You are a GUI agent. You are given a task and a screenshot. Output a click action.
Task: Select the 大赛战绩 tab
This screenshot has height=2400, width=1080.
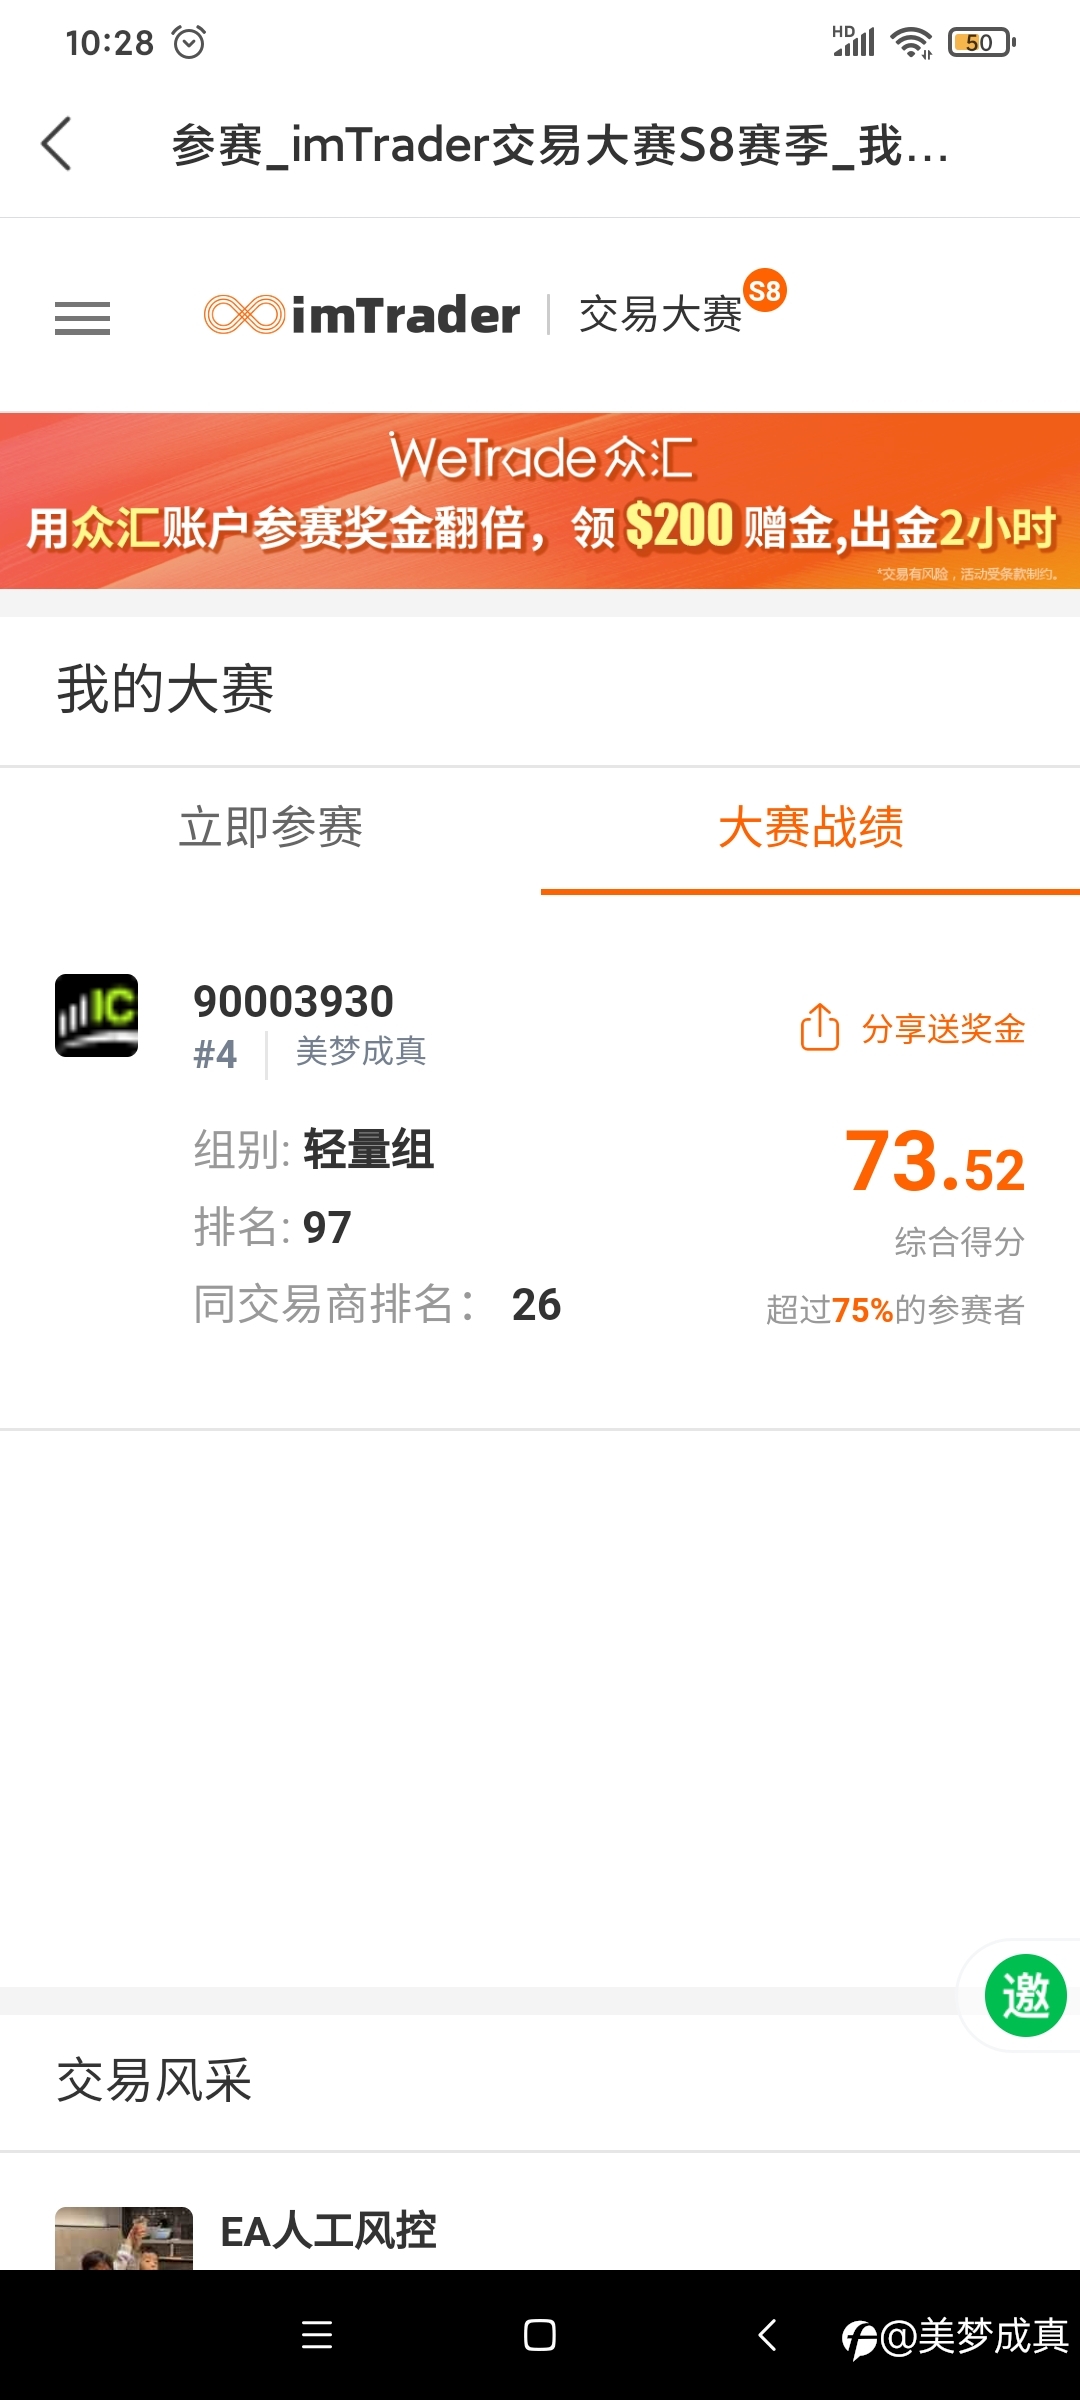point(810,828)
